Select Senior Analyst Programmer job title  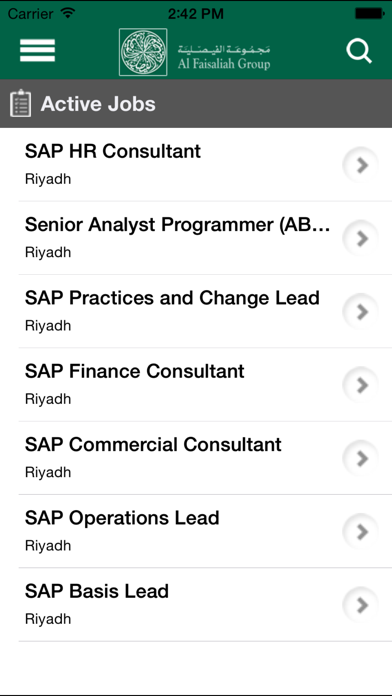click(x=178, y=225)
